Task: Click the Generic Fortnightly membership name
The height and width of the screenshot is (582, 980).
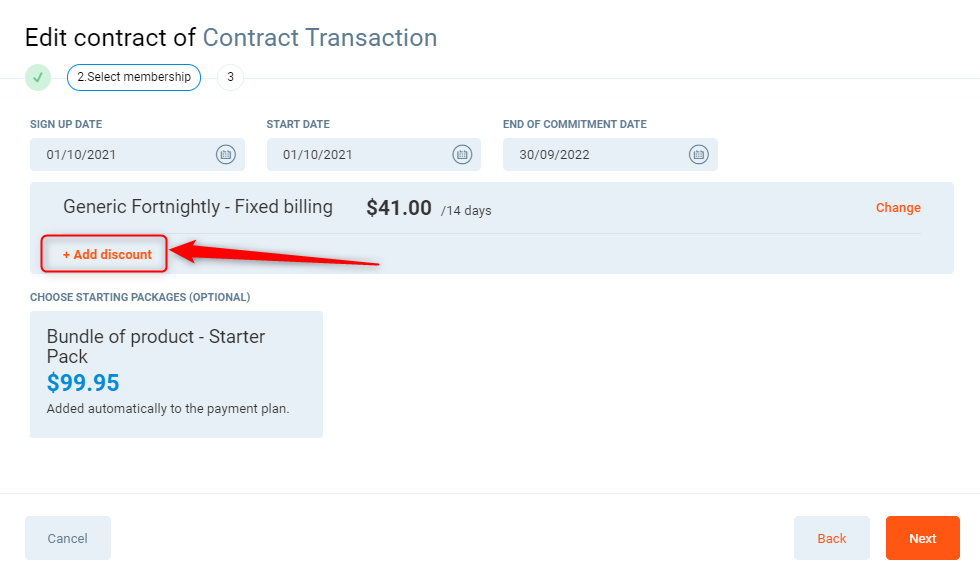Action: 198,207
